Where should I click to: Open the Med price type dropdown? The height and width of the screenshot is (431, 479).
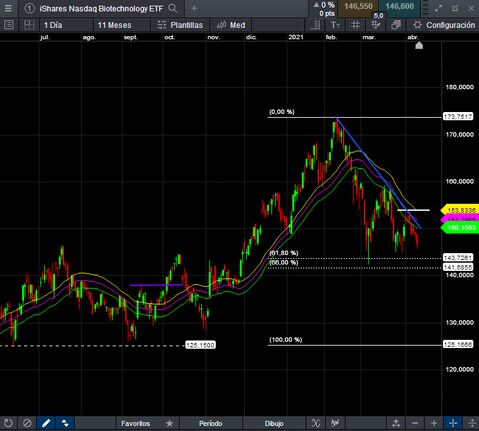pos(231,25)
